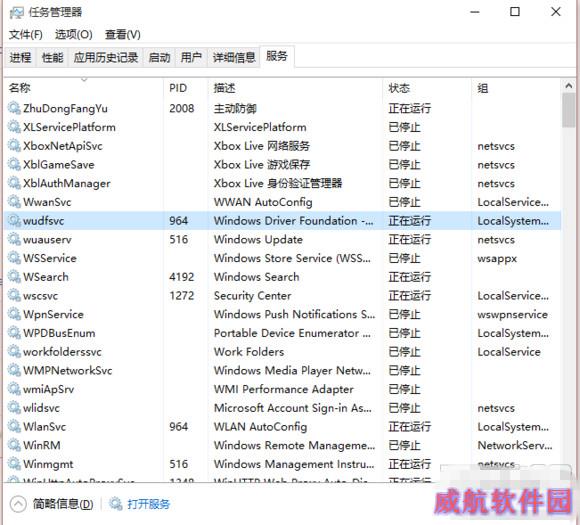The image size is (580, 525).
Task: Select the wmiApSrv service gear icon
Action: tap(14, 389)
